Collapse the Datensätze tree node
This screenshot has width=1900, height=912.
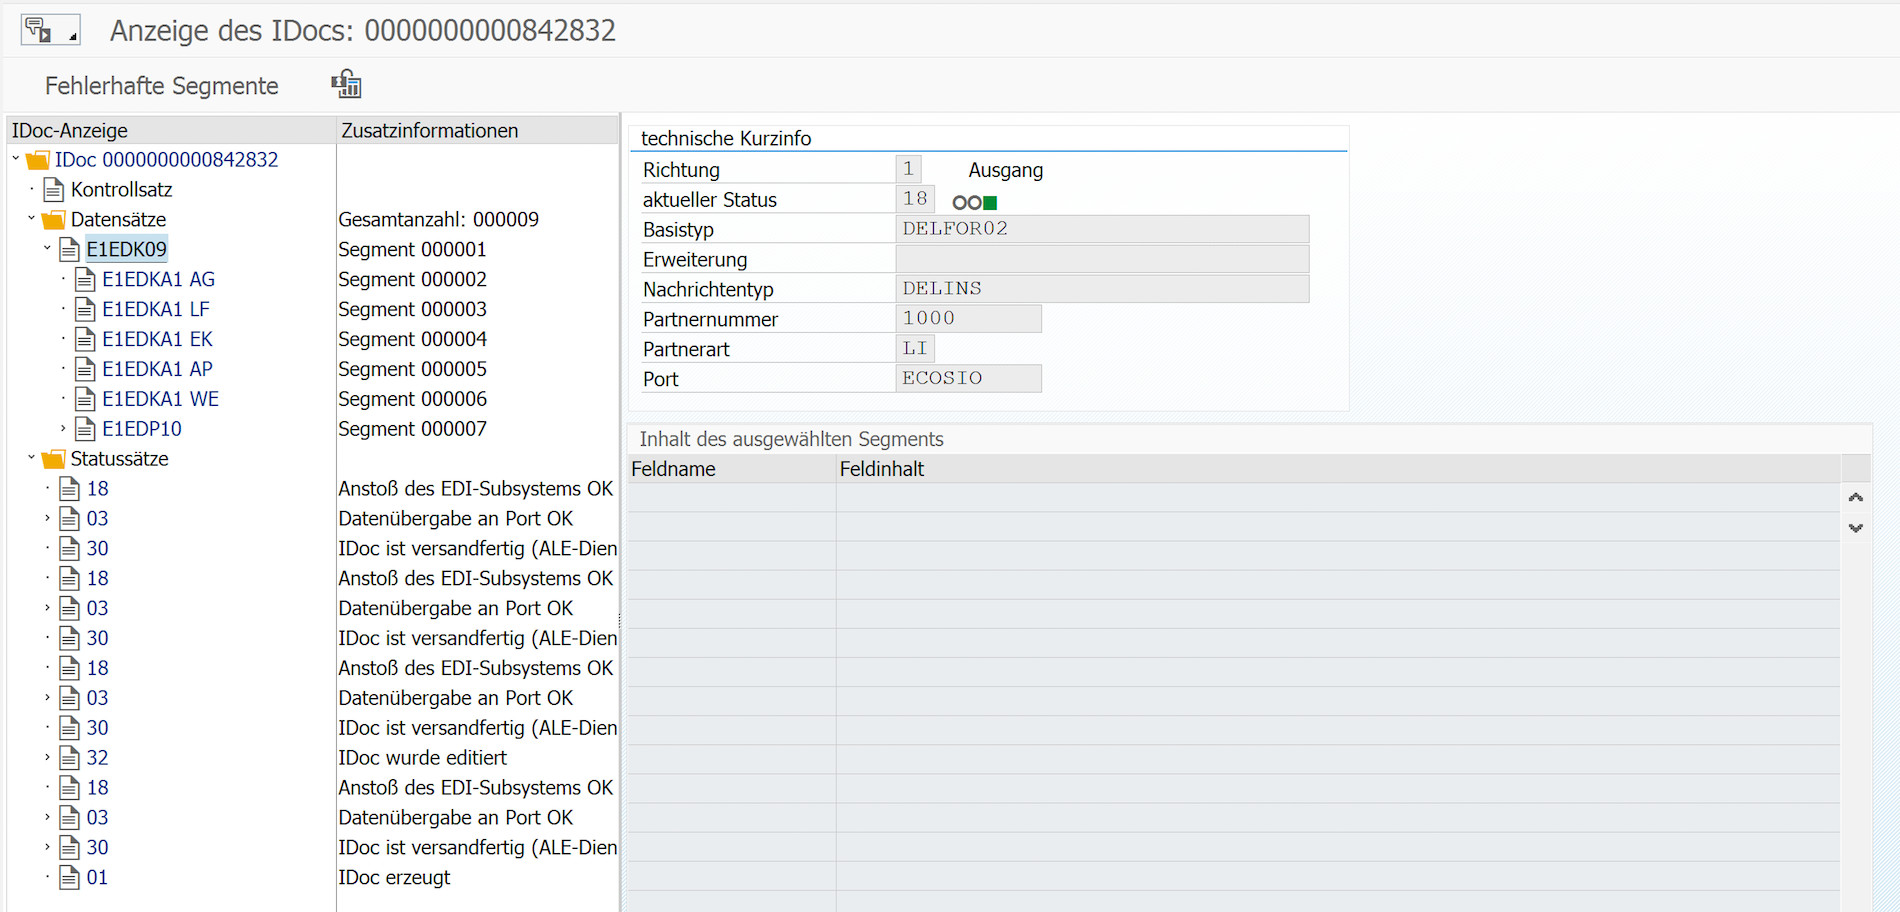31,219
